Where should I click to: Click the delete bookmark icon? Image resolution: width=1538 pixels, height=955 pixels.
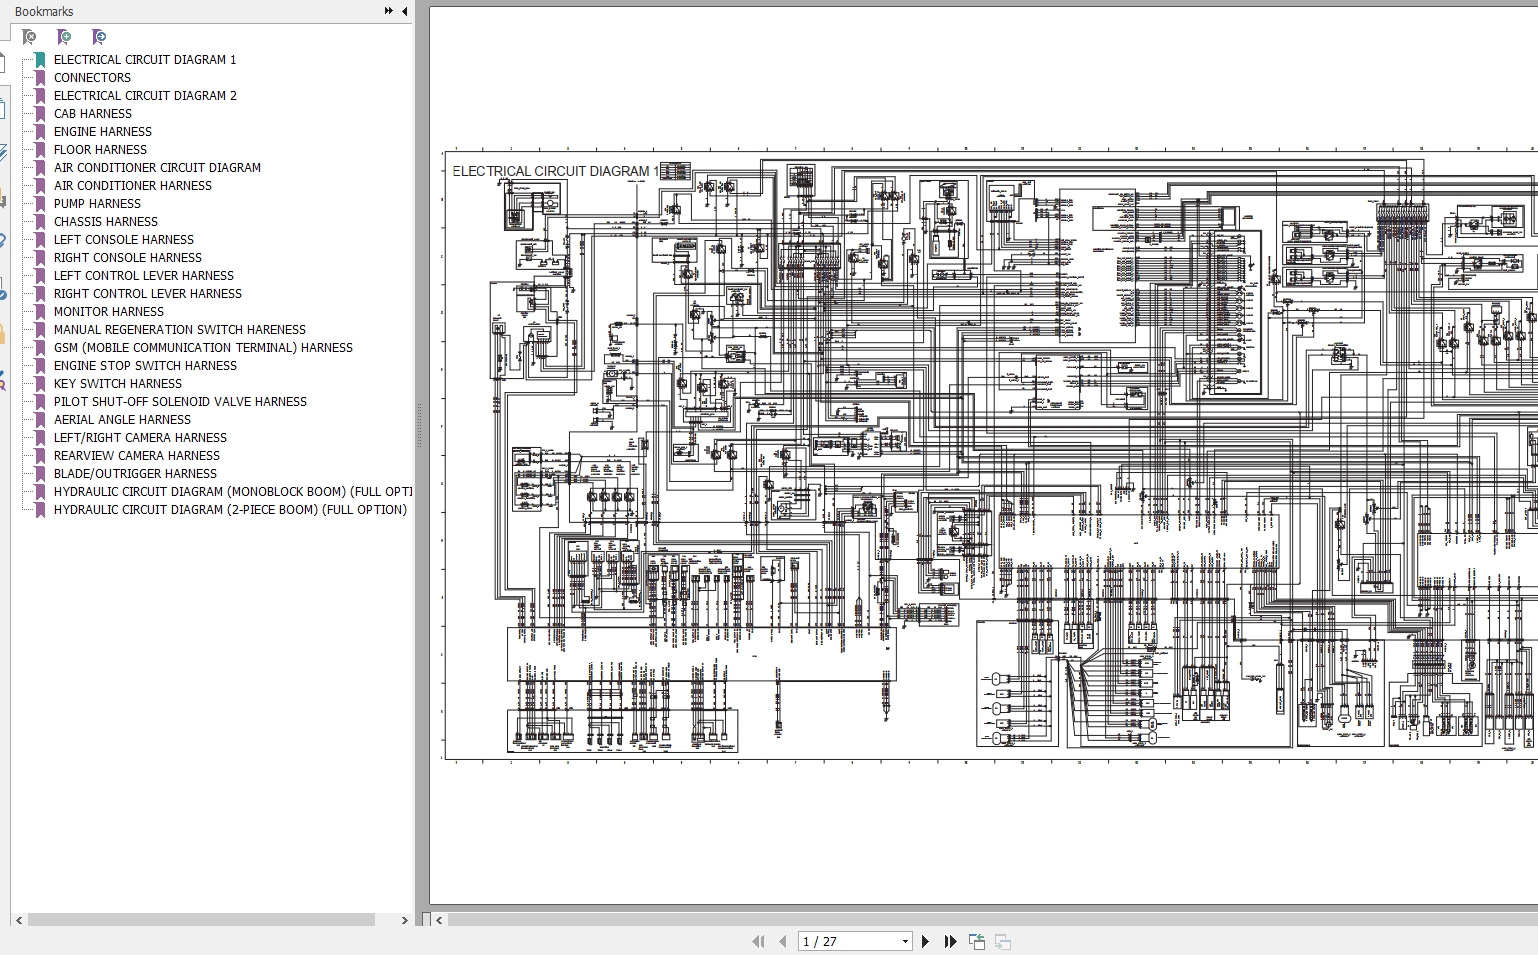pyautogui.click(x=29, y=37)
